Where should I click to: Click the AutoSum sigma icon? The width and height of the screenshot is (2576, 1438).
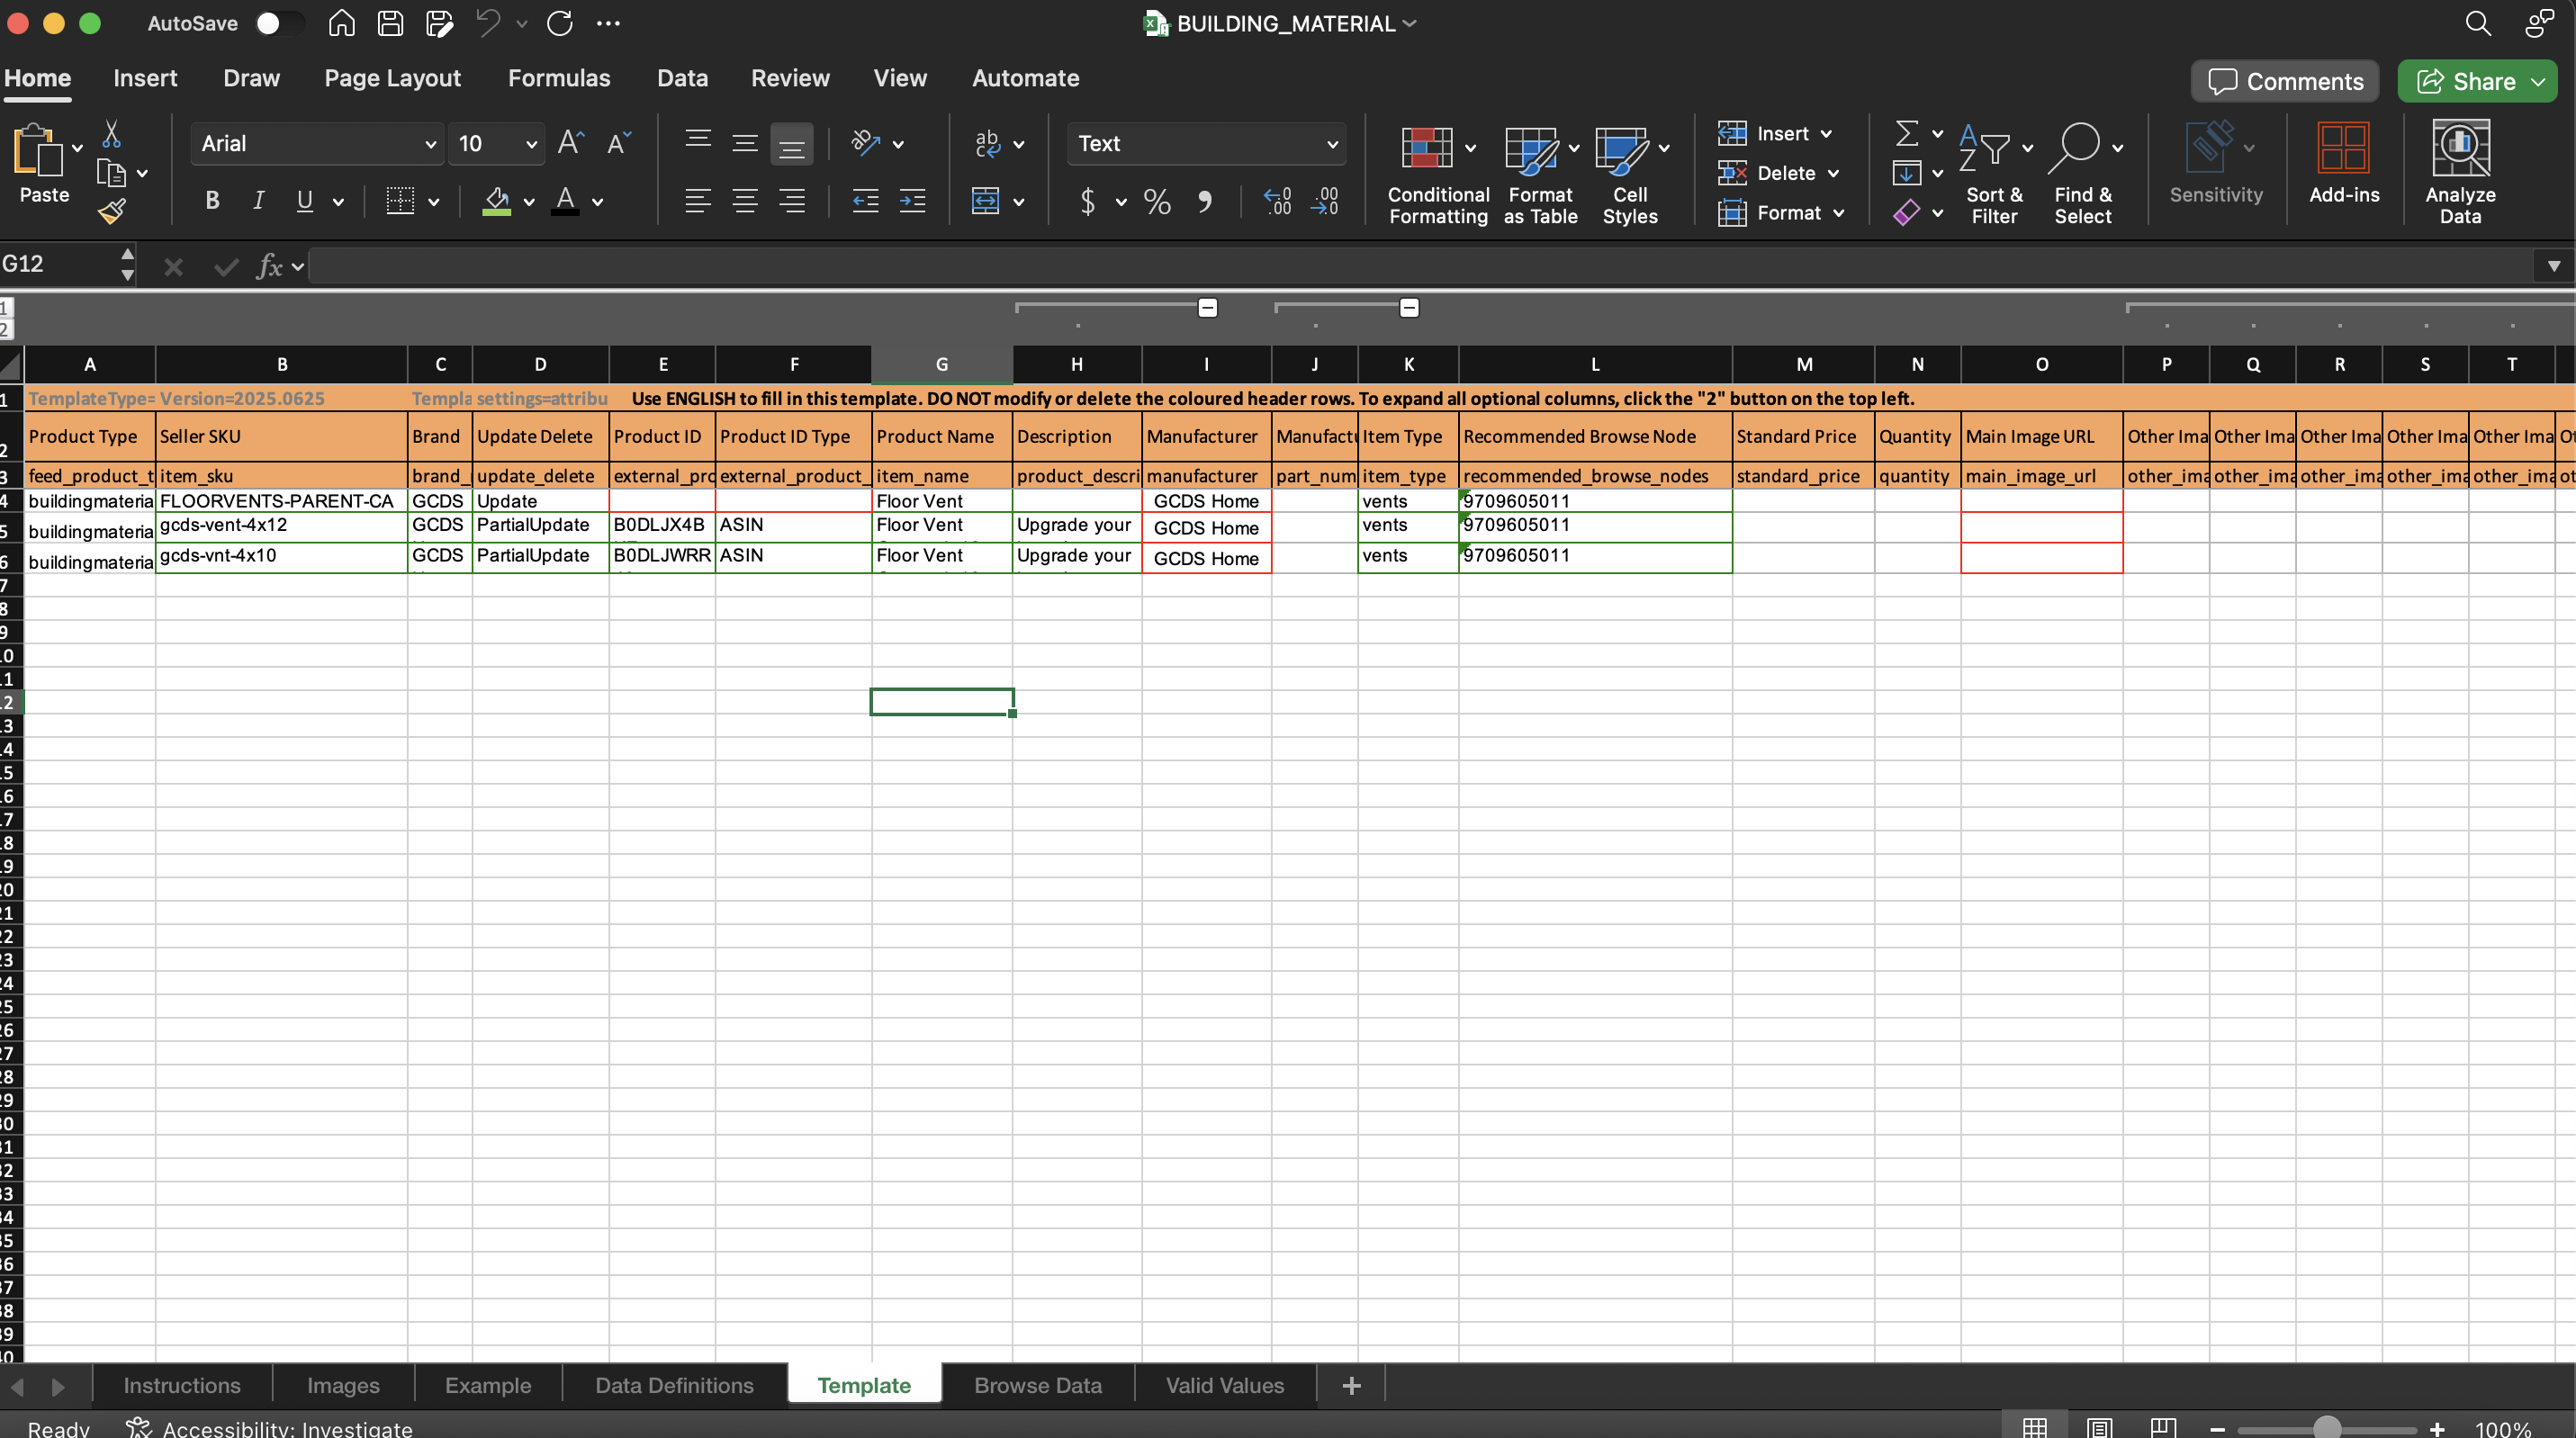pyautogui.click(x=1906, y=133)
